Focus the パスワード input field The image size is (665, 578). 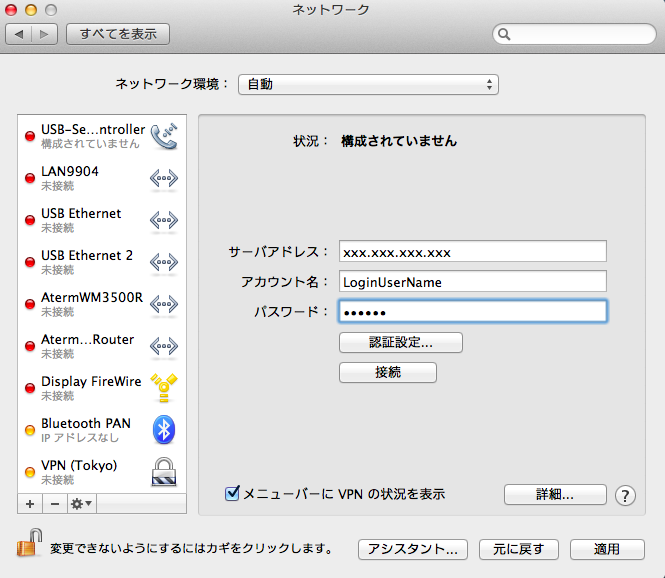pyautogui.click(x=473, y=311)
